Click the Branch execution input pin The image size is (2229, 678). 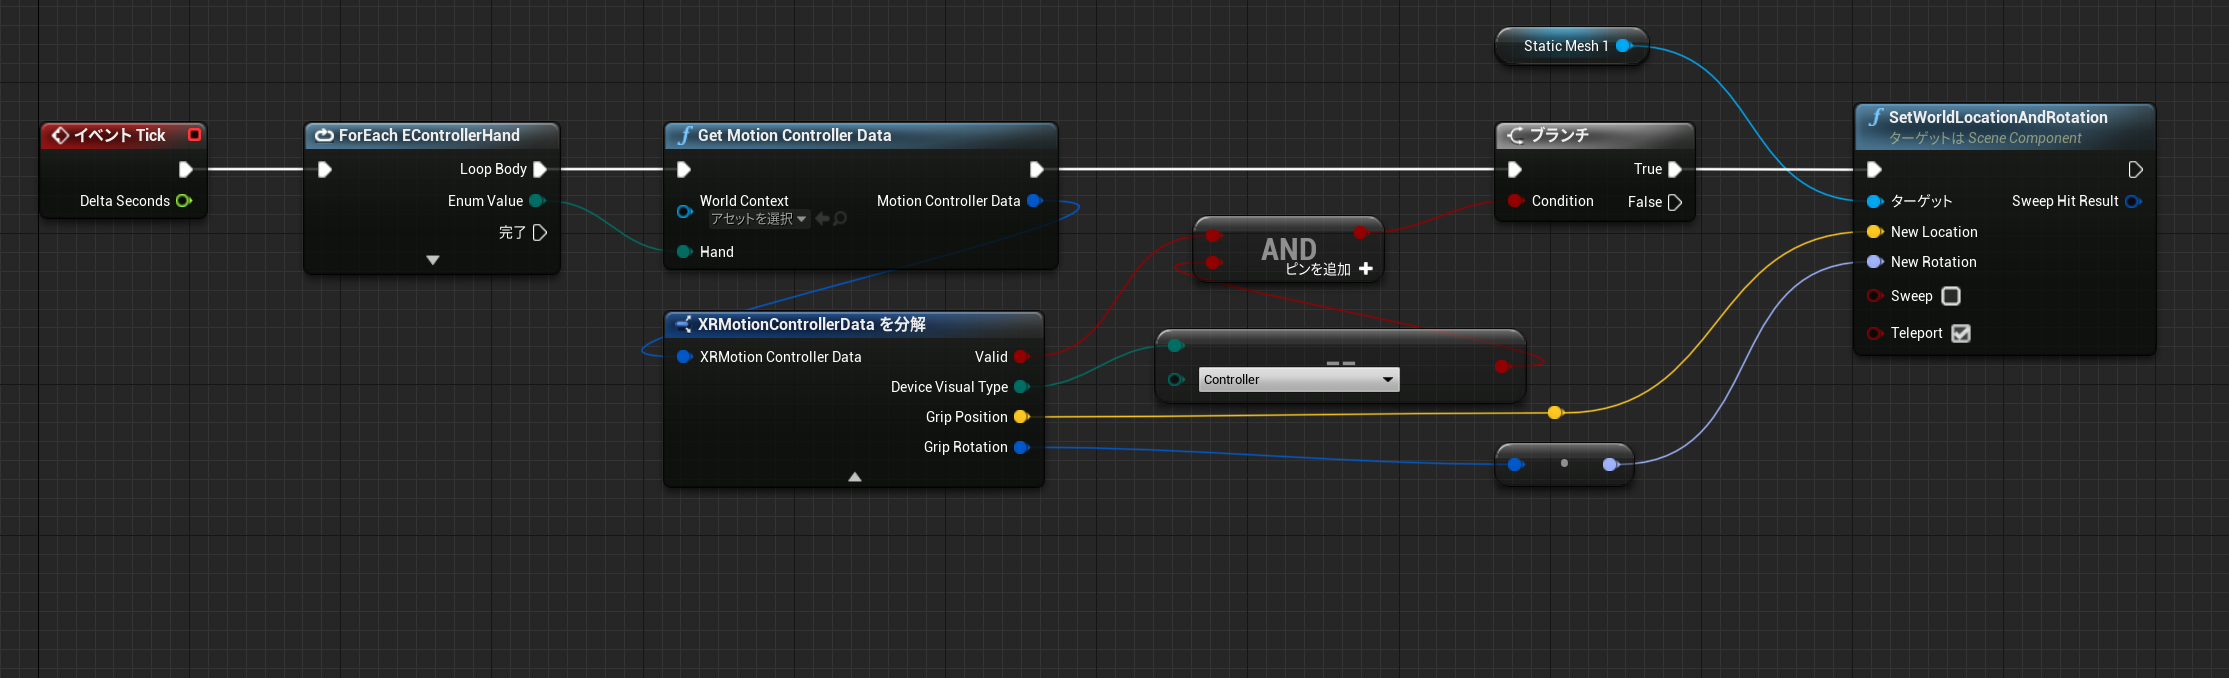tap(1515, 169)
